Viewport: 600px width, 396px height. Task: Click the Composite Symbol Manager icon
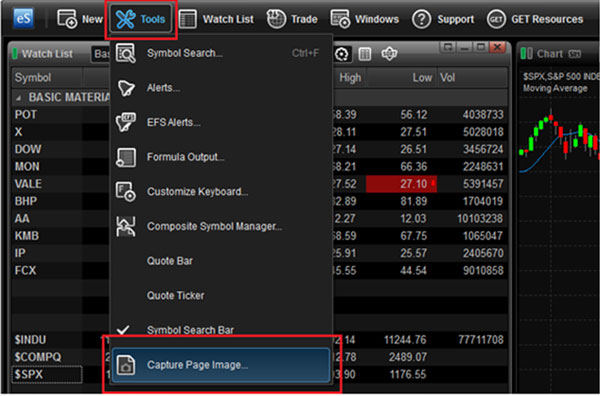126,226
